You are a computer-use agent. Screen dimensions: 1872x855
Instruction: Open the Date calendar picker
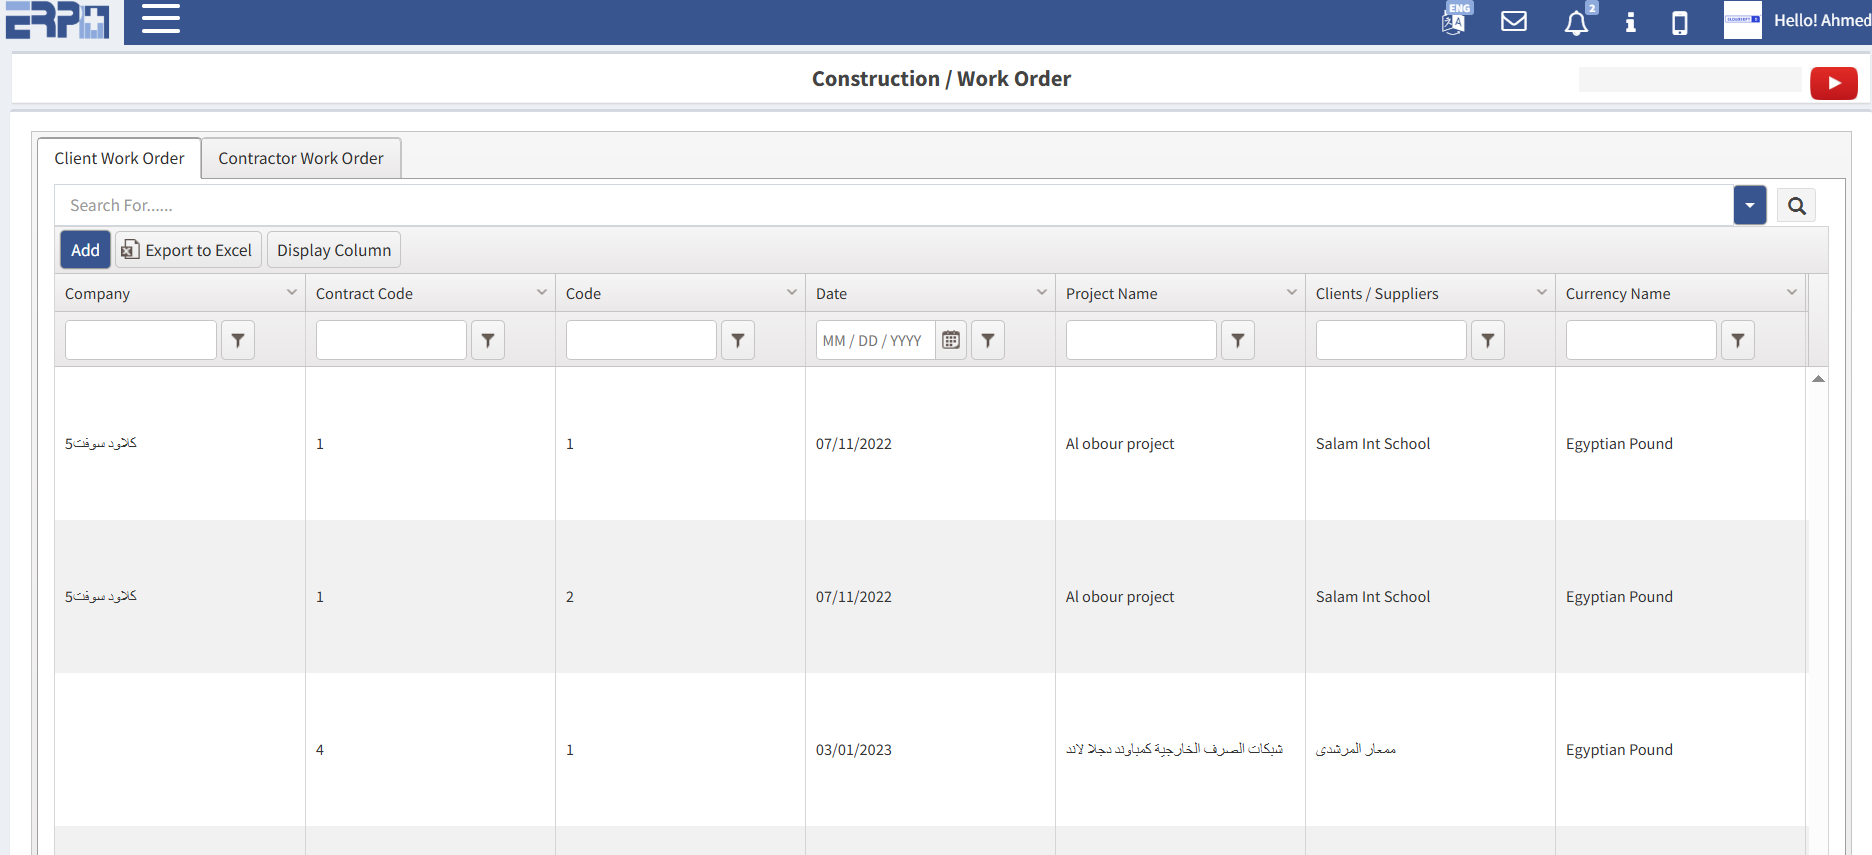click(951, 340)
